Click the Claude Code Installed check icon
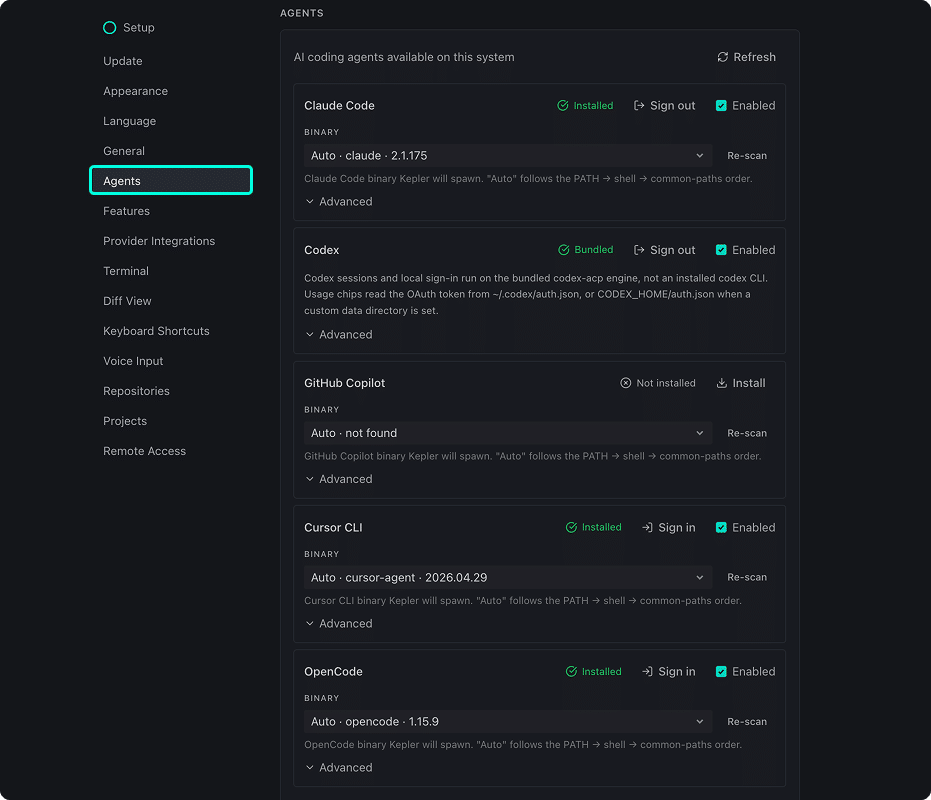931x800 pixels. [x=563, y=106]
